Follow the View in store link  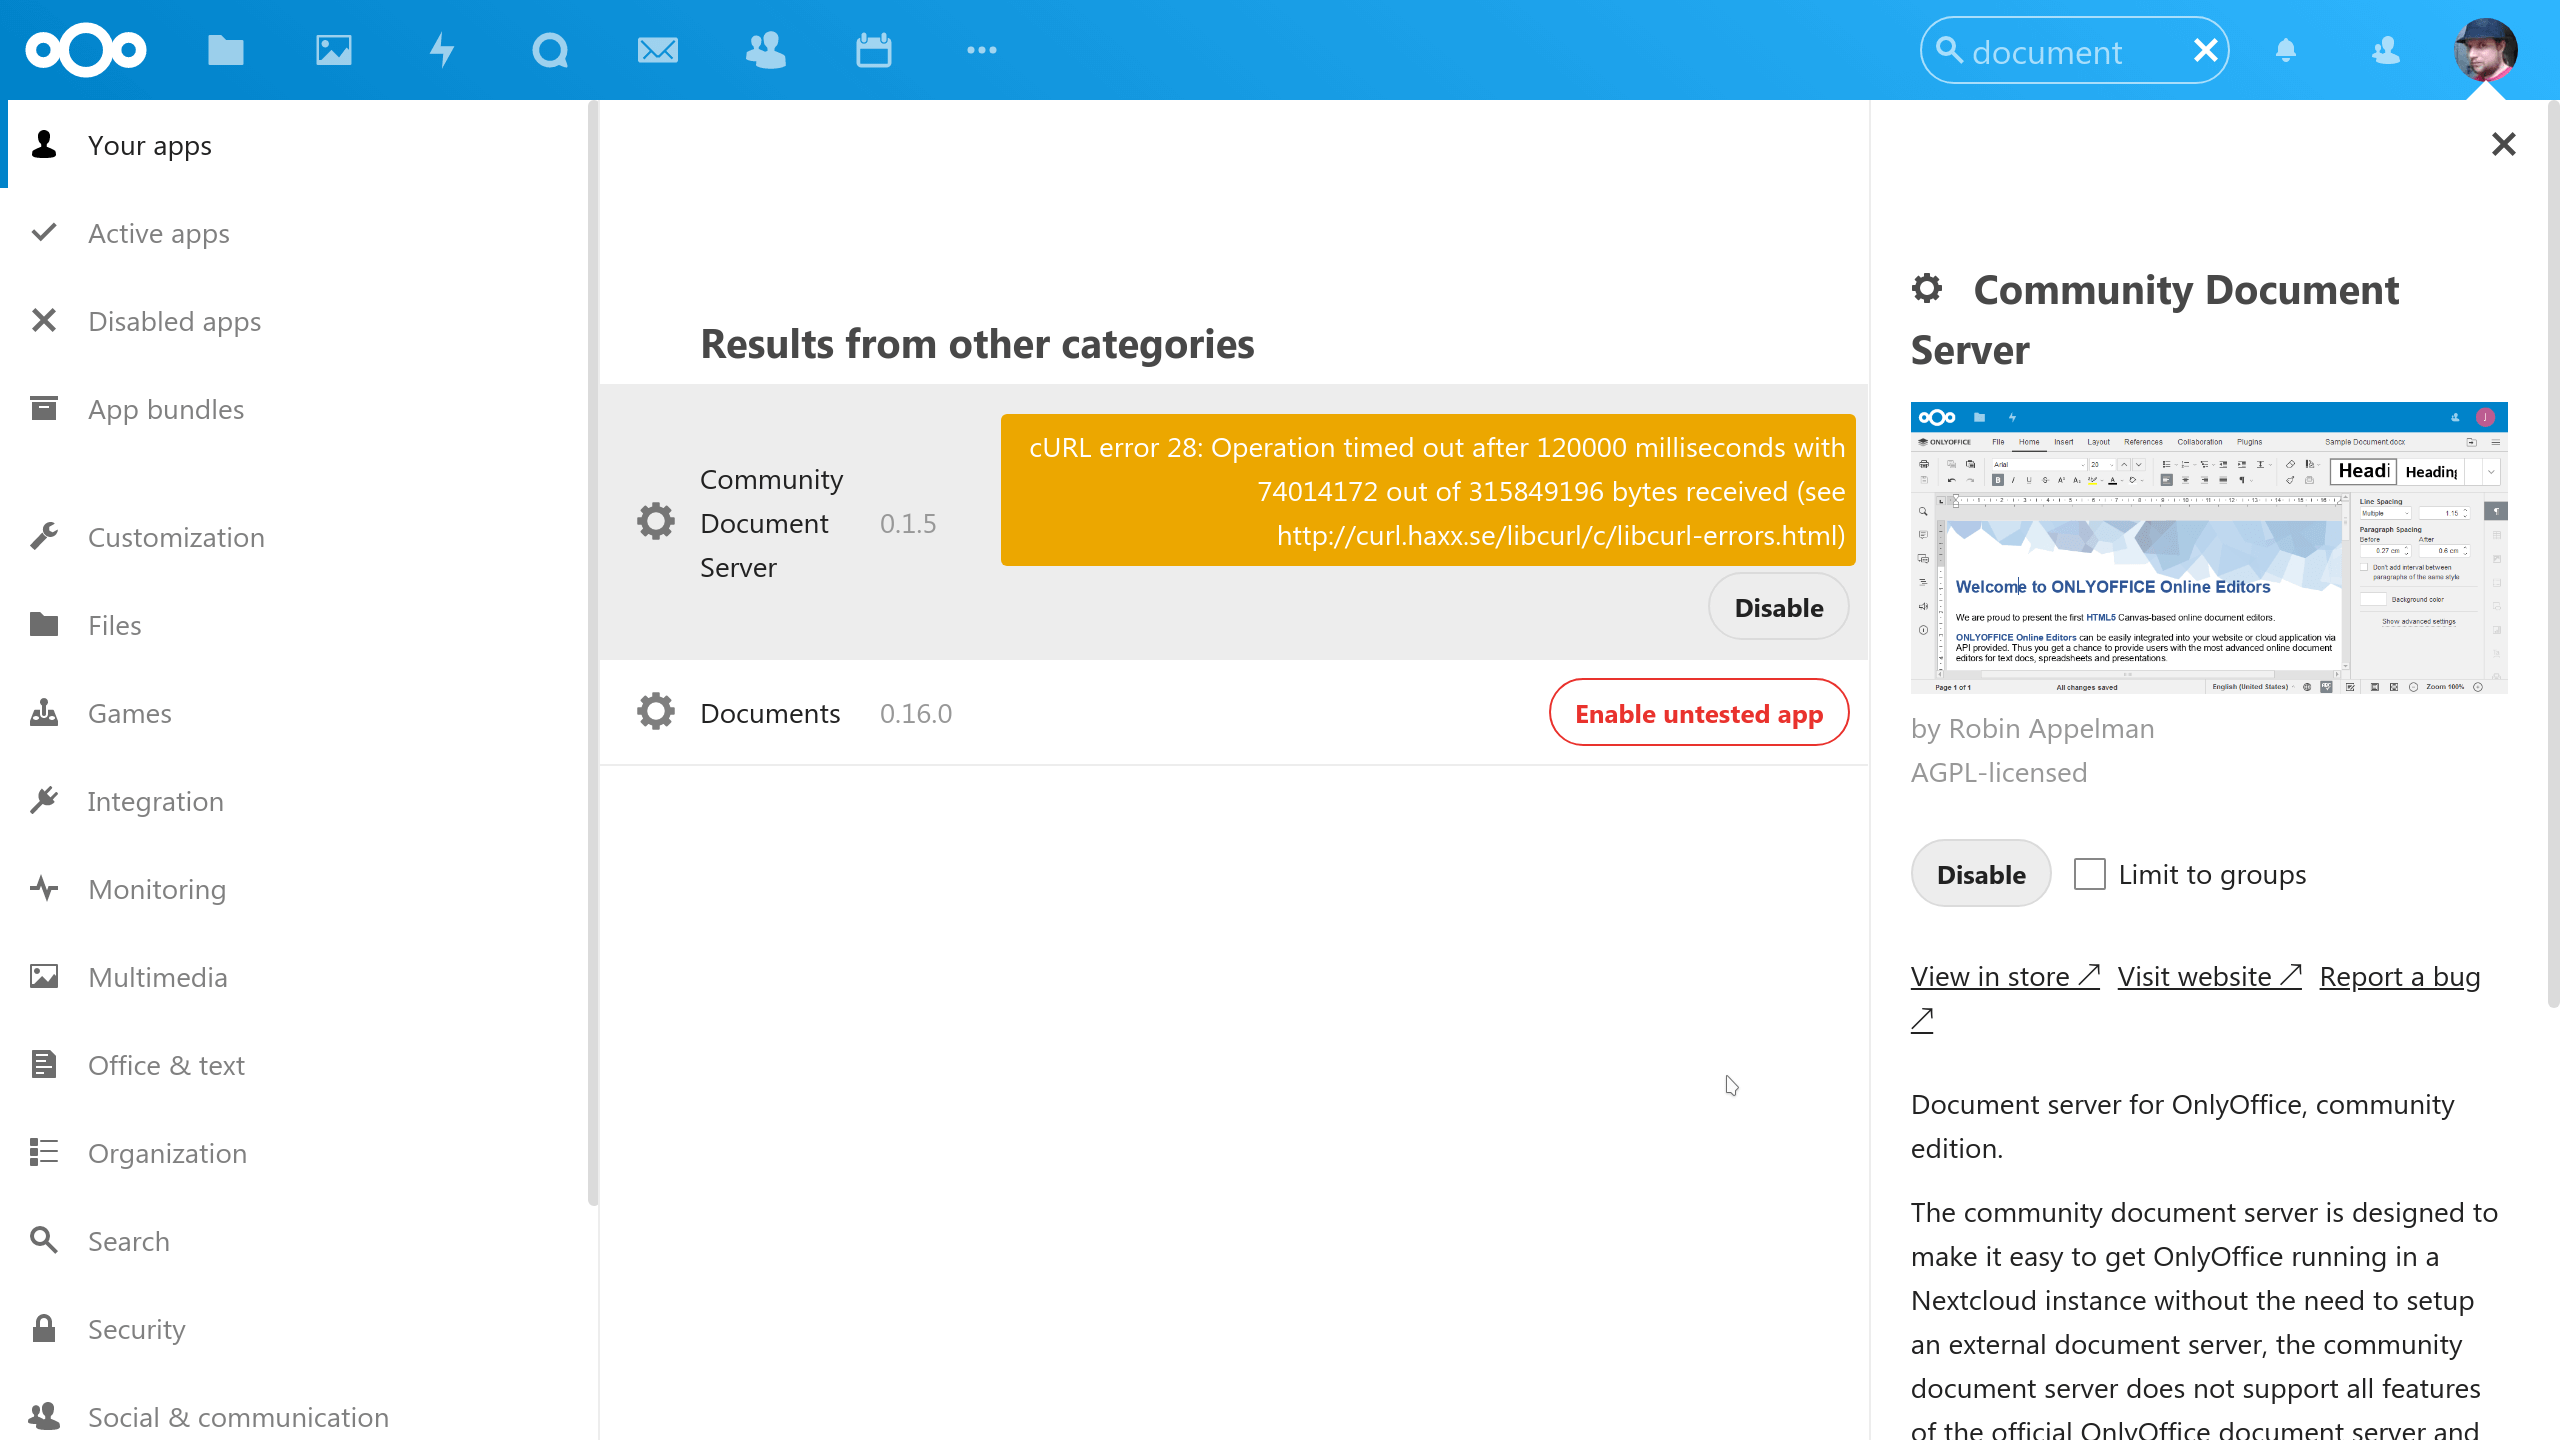click(2005, 976)
